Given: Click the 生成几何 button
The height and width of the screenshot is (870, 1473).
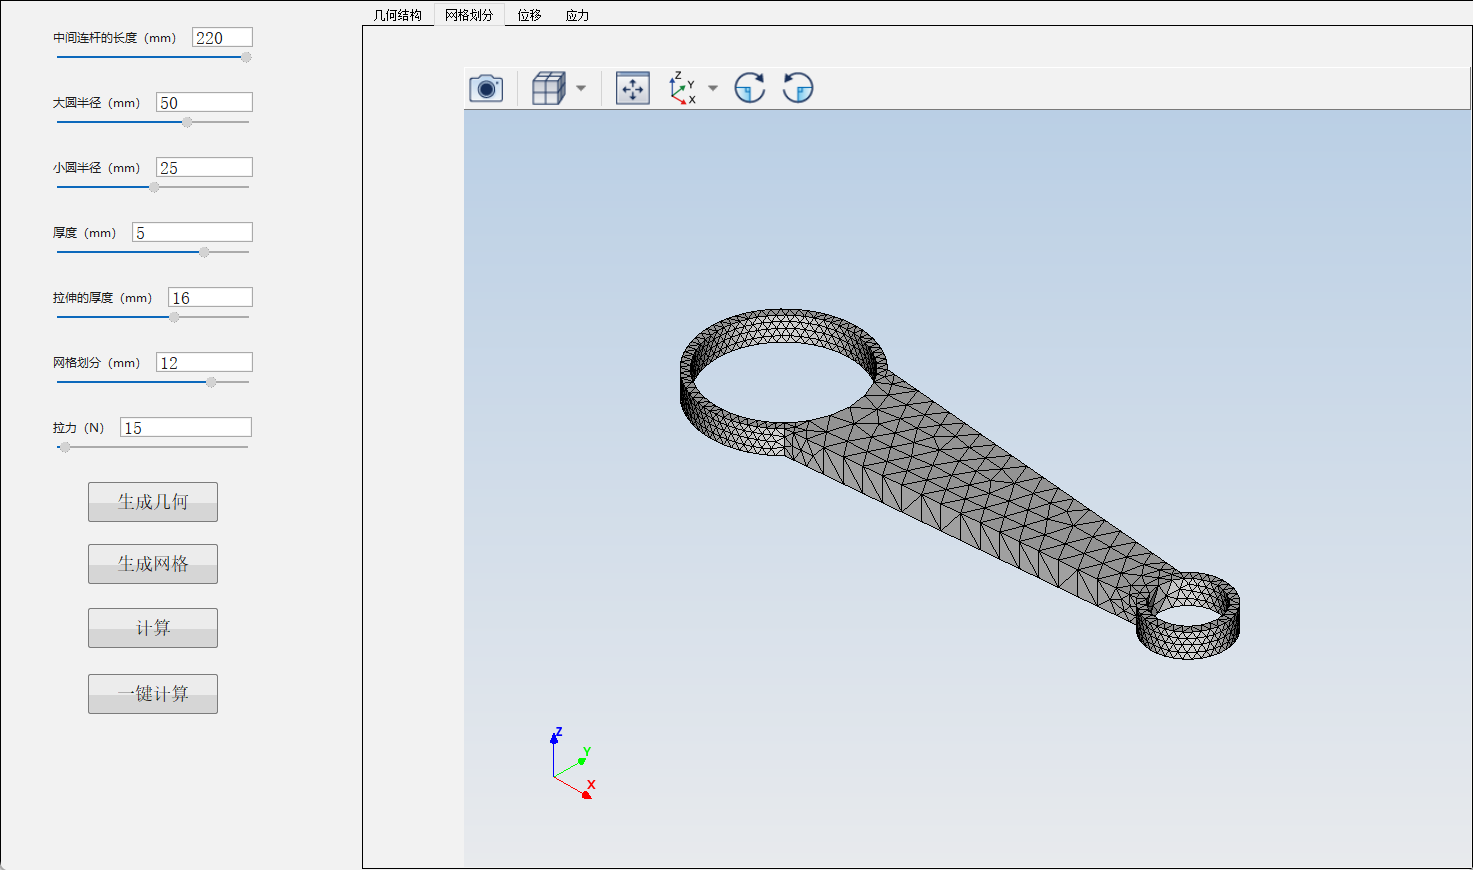Looking at the screenshot, I should coord(153,502).
